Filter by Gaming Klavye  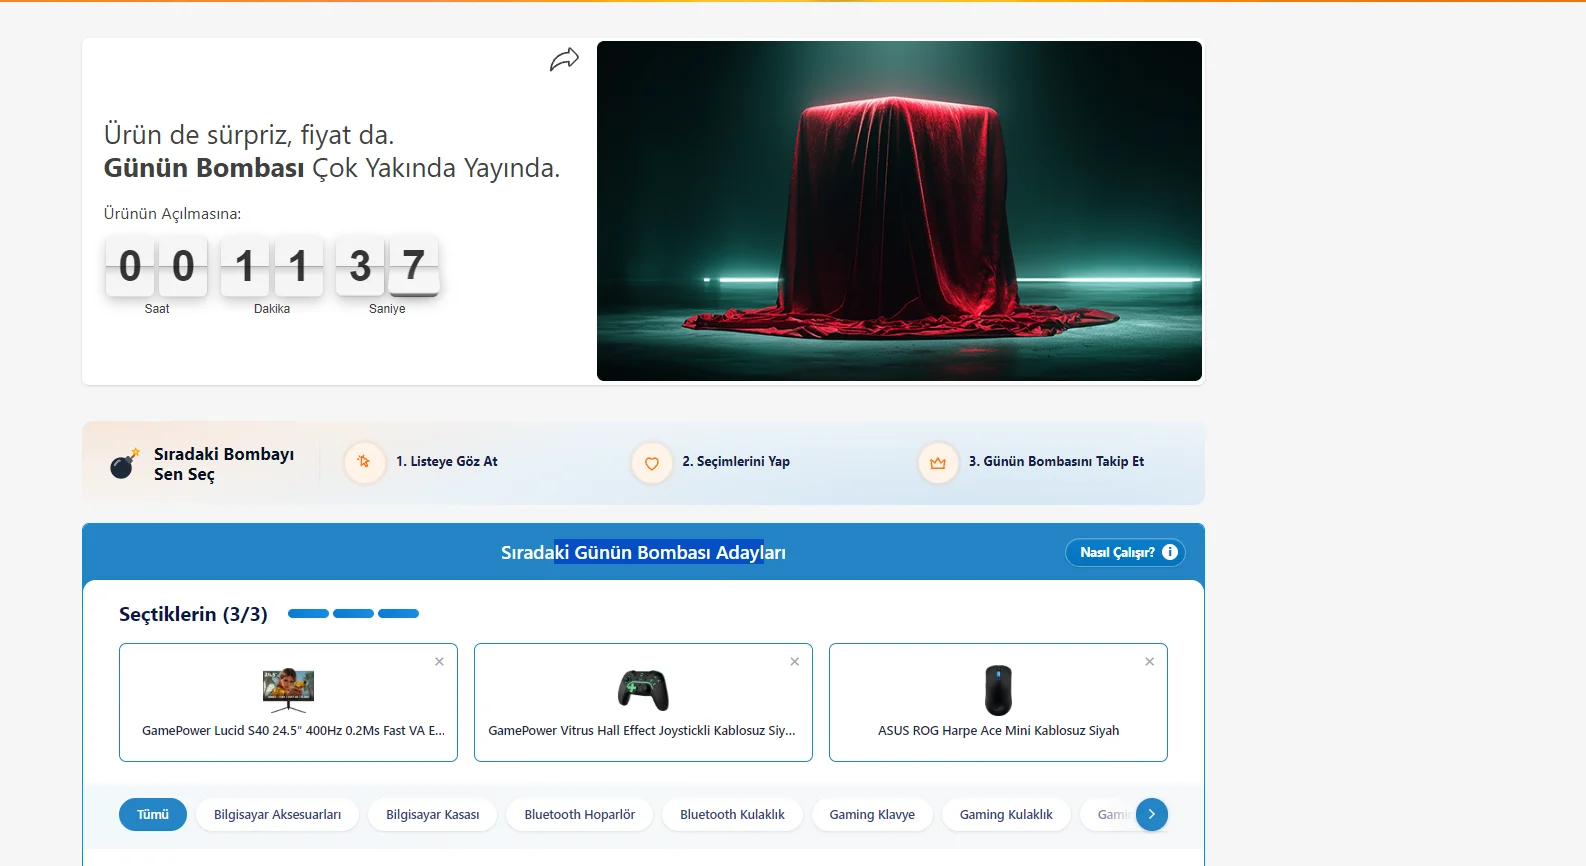point(872,815)
